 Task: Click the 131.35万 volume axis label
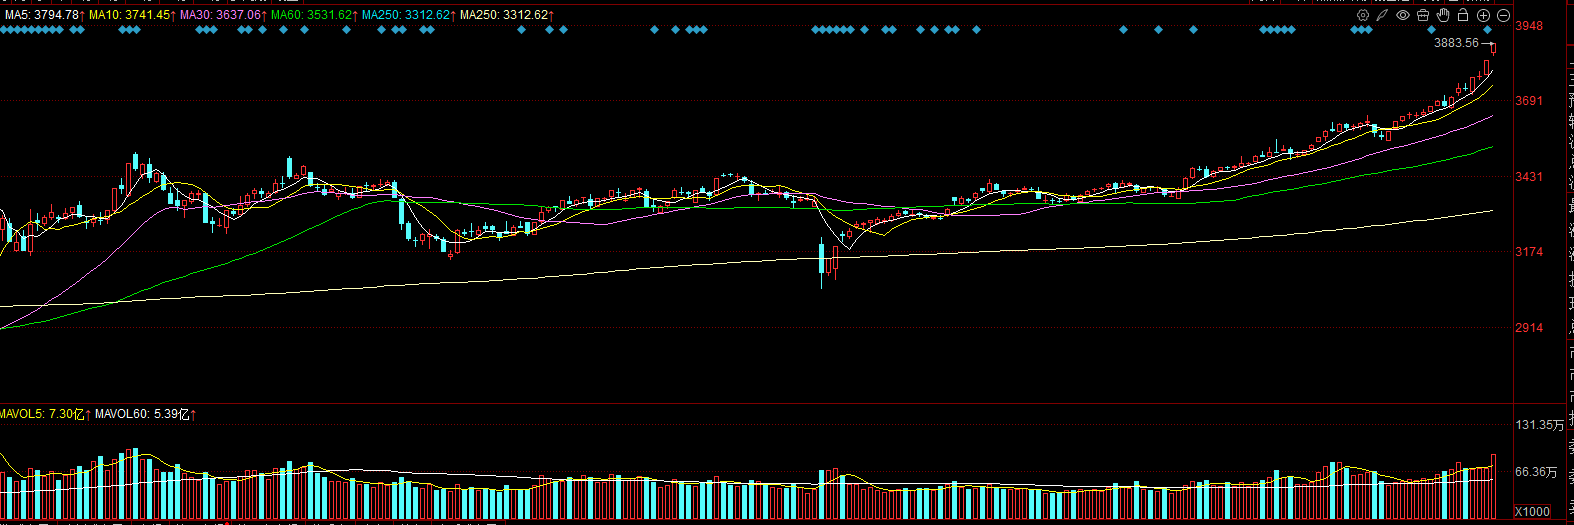pos(1539,425)
